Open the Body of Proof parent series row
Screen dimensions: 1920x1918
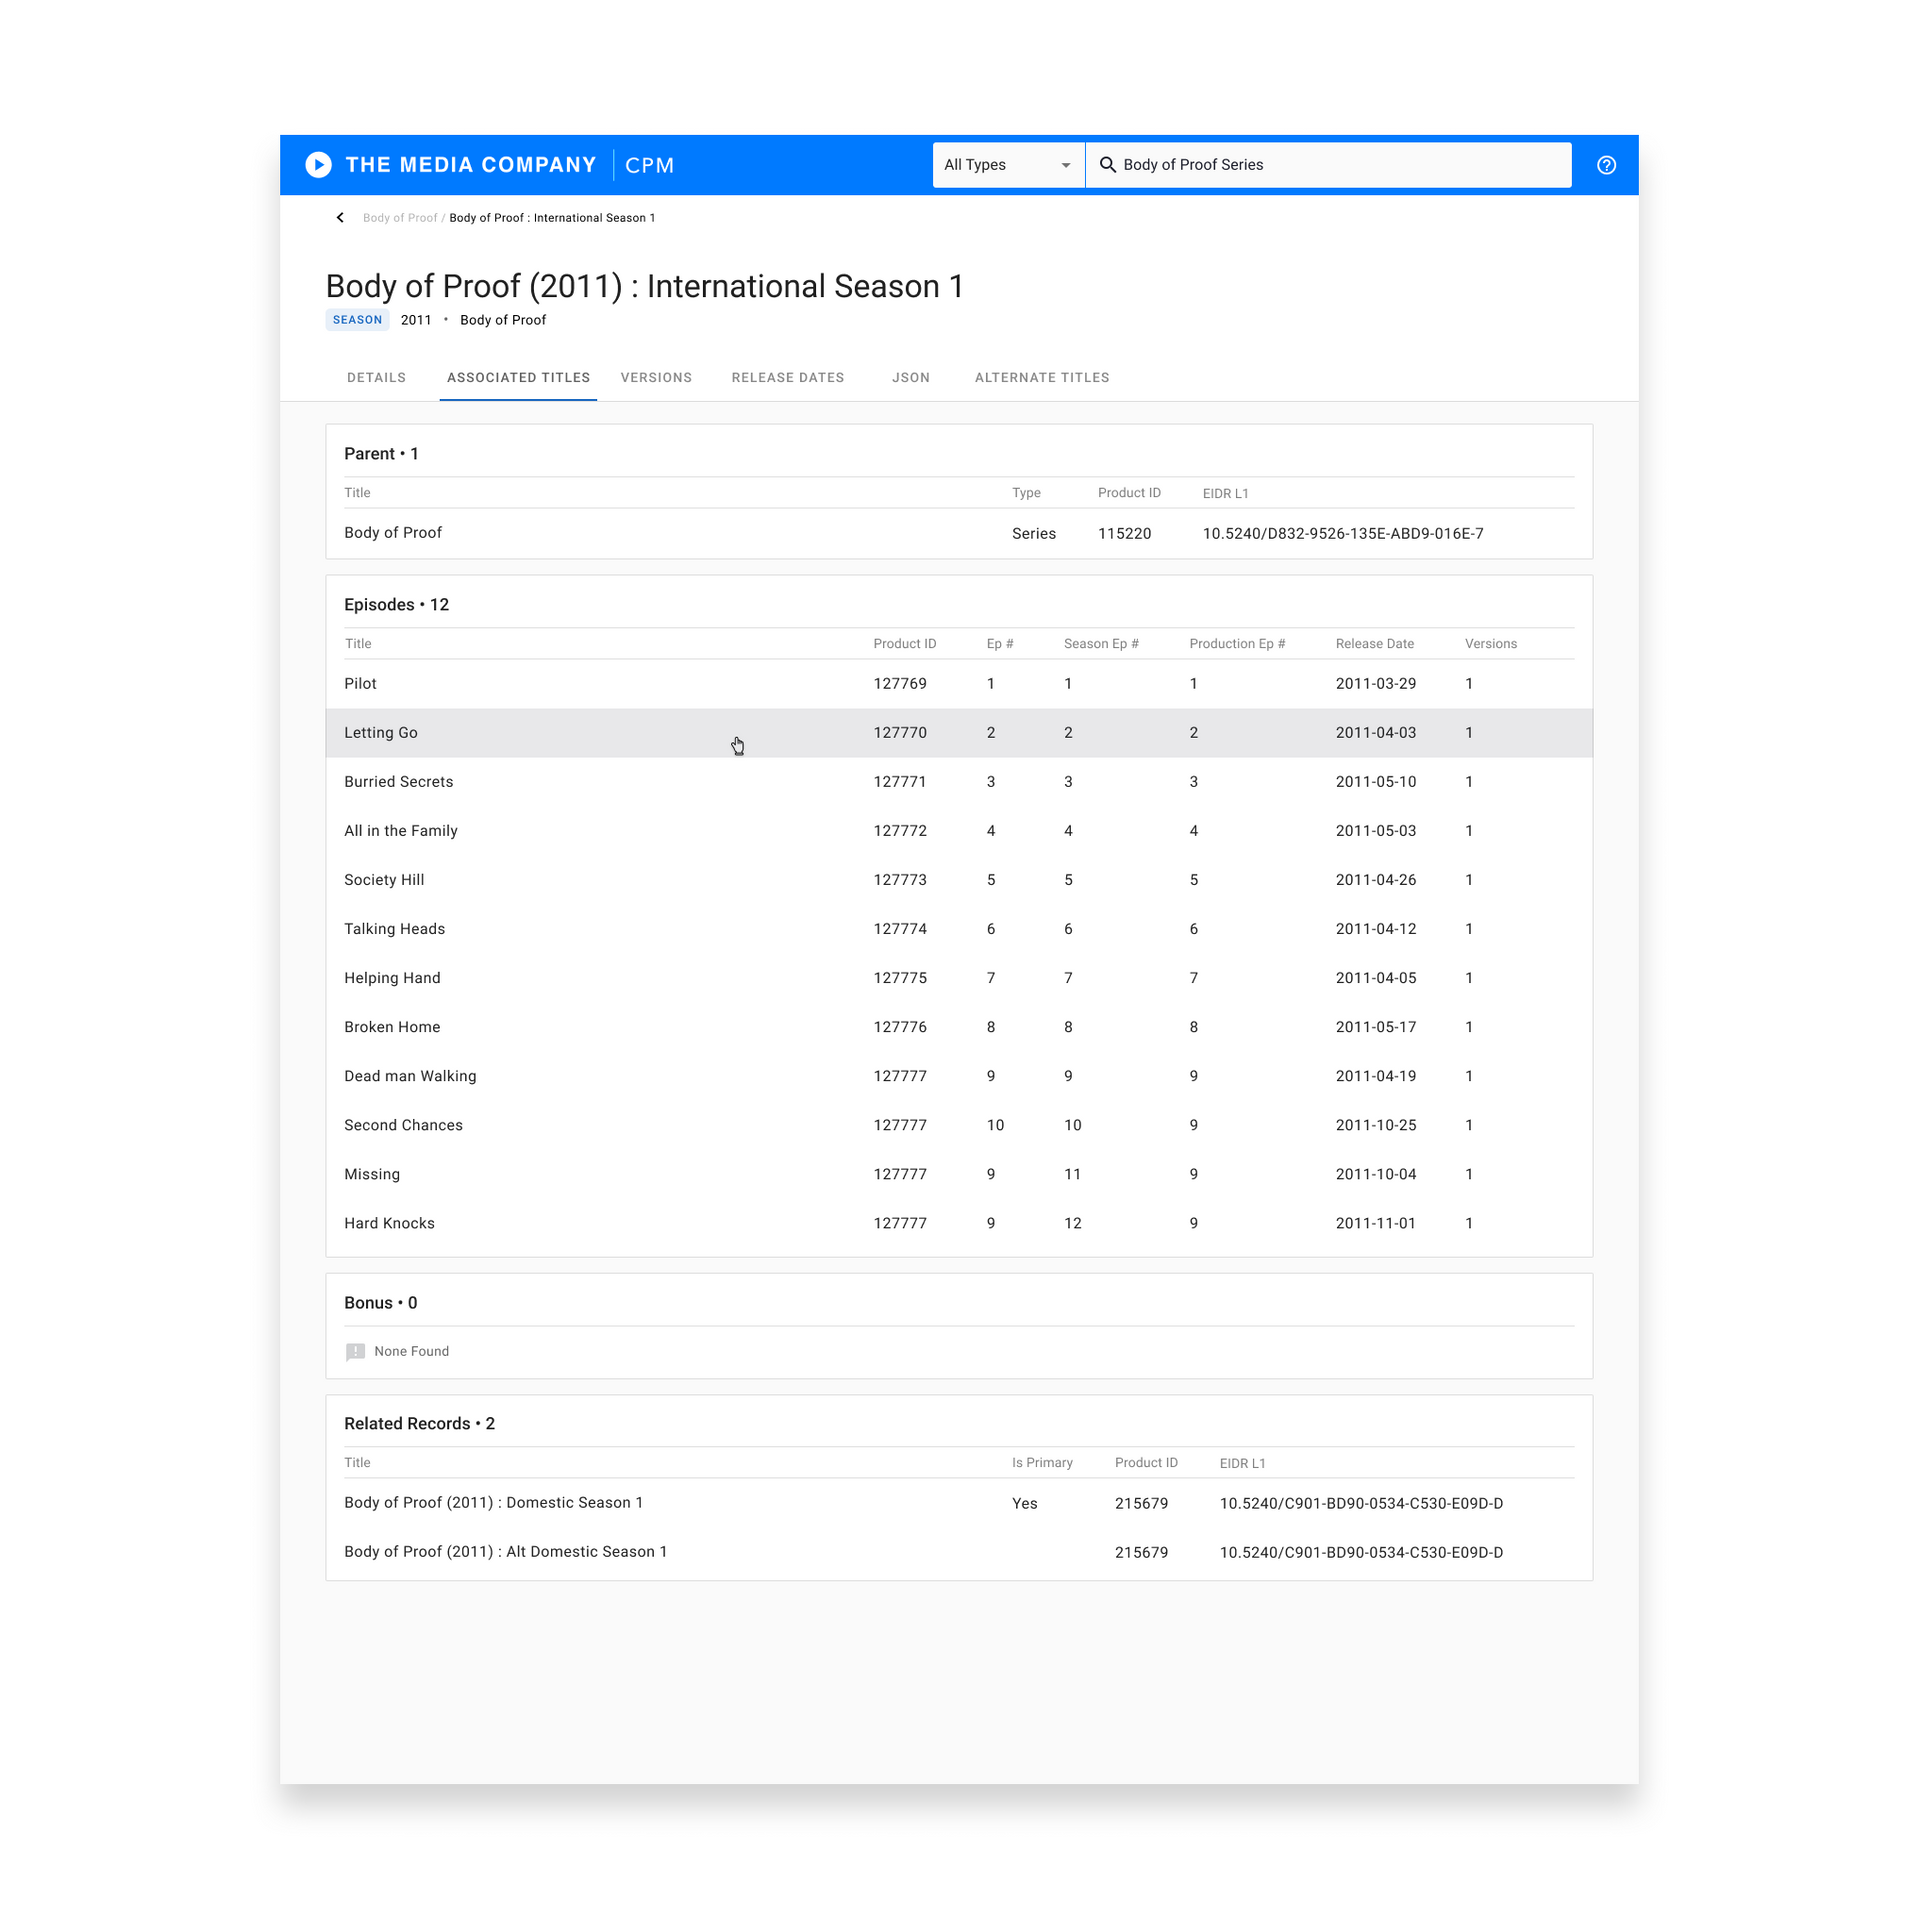click(x=393, y=533)
